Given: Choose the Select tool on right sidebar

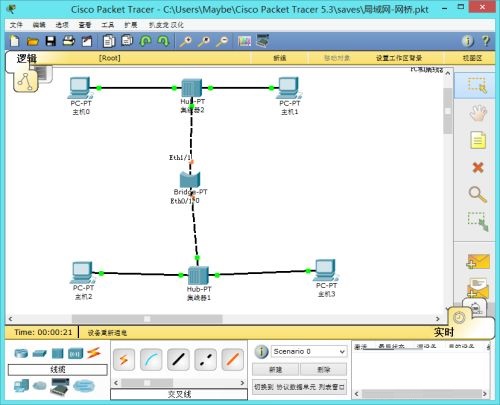Looking at the screenshot, I should click(477, 85).
